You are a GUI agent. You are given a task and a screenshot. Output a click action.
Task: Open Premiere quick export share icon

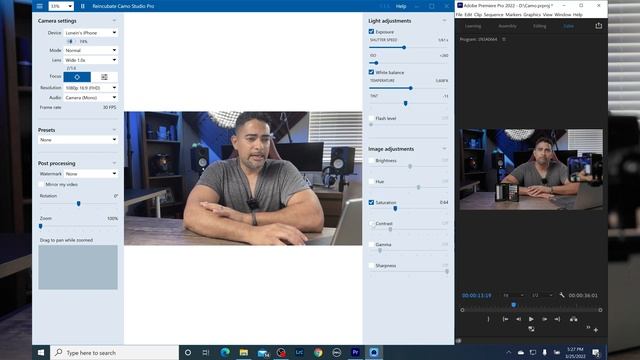598,26
